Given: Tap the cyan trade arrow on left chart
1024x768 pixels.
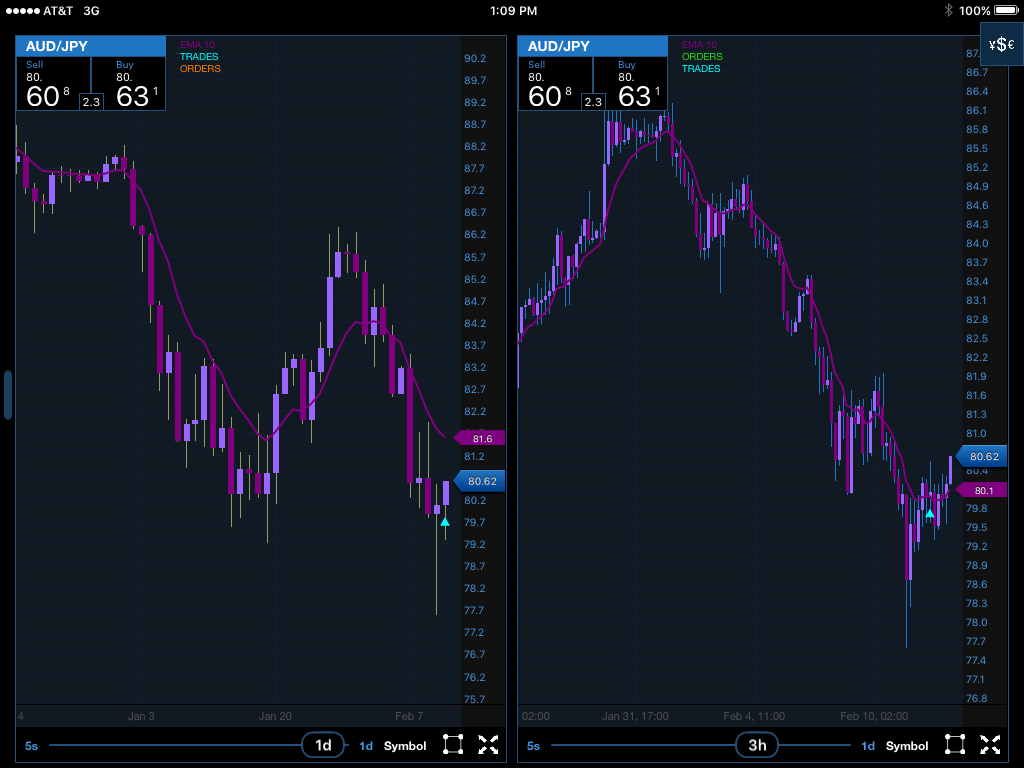Looking at the screenshot, I should point(445,521).
